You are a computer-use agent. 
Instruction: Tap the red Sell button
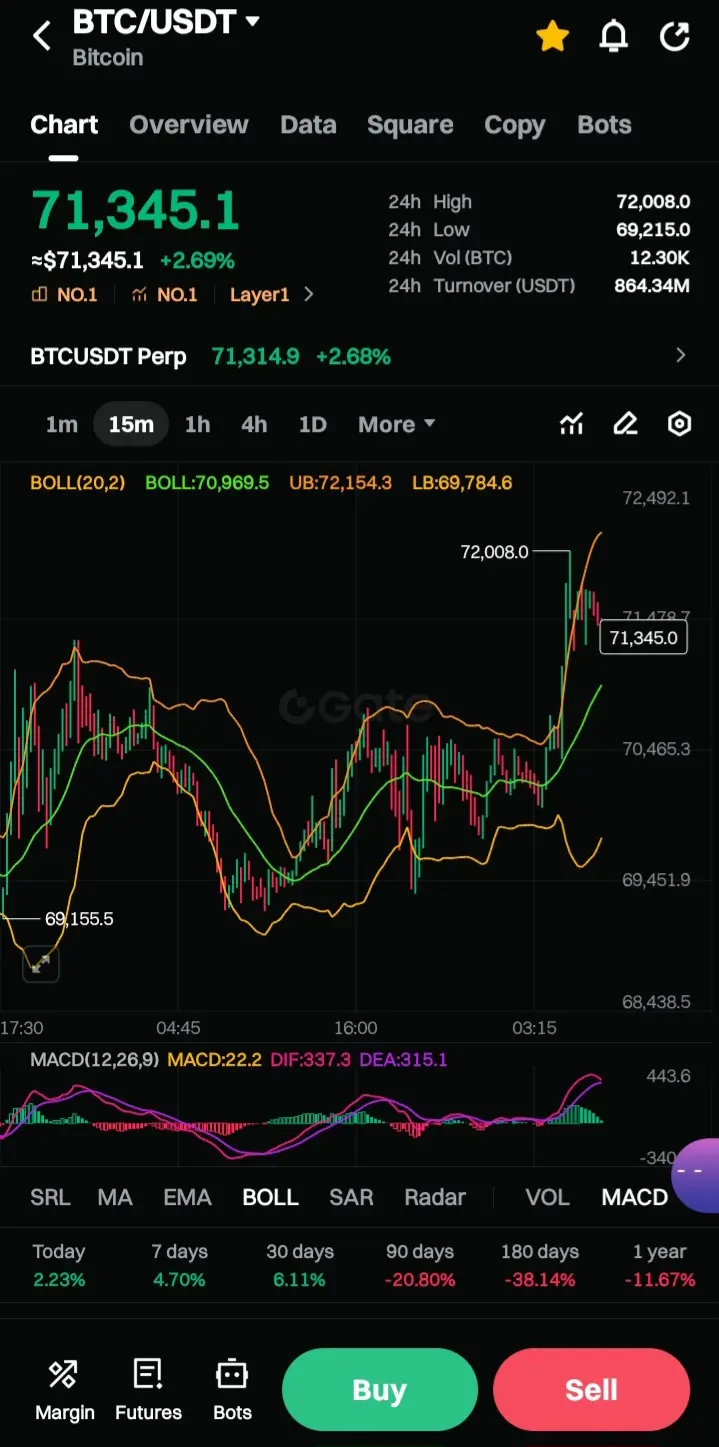pyautogui.click(x=591, y=1390)
